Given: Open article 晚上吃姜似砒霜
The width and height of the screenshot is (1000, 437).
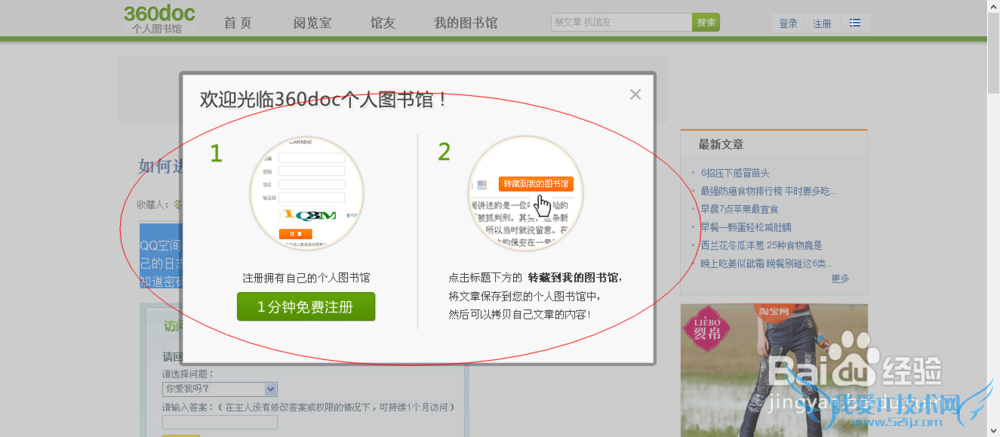Looking at the screenshot, I should [x=767, y=263].
